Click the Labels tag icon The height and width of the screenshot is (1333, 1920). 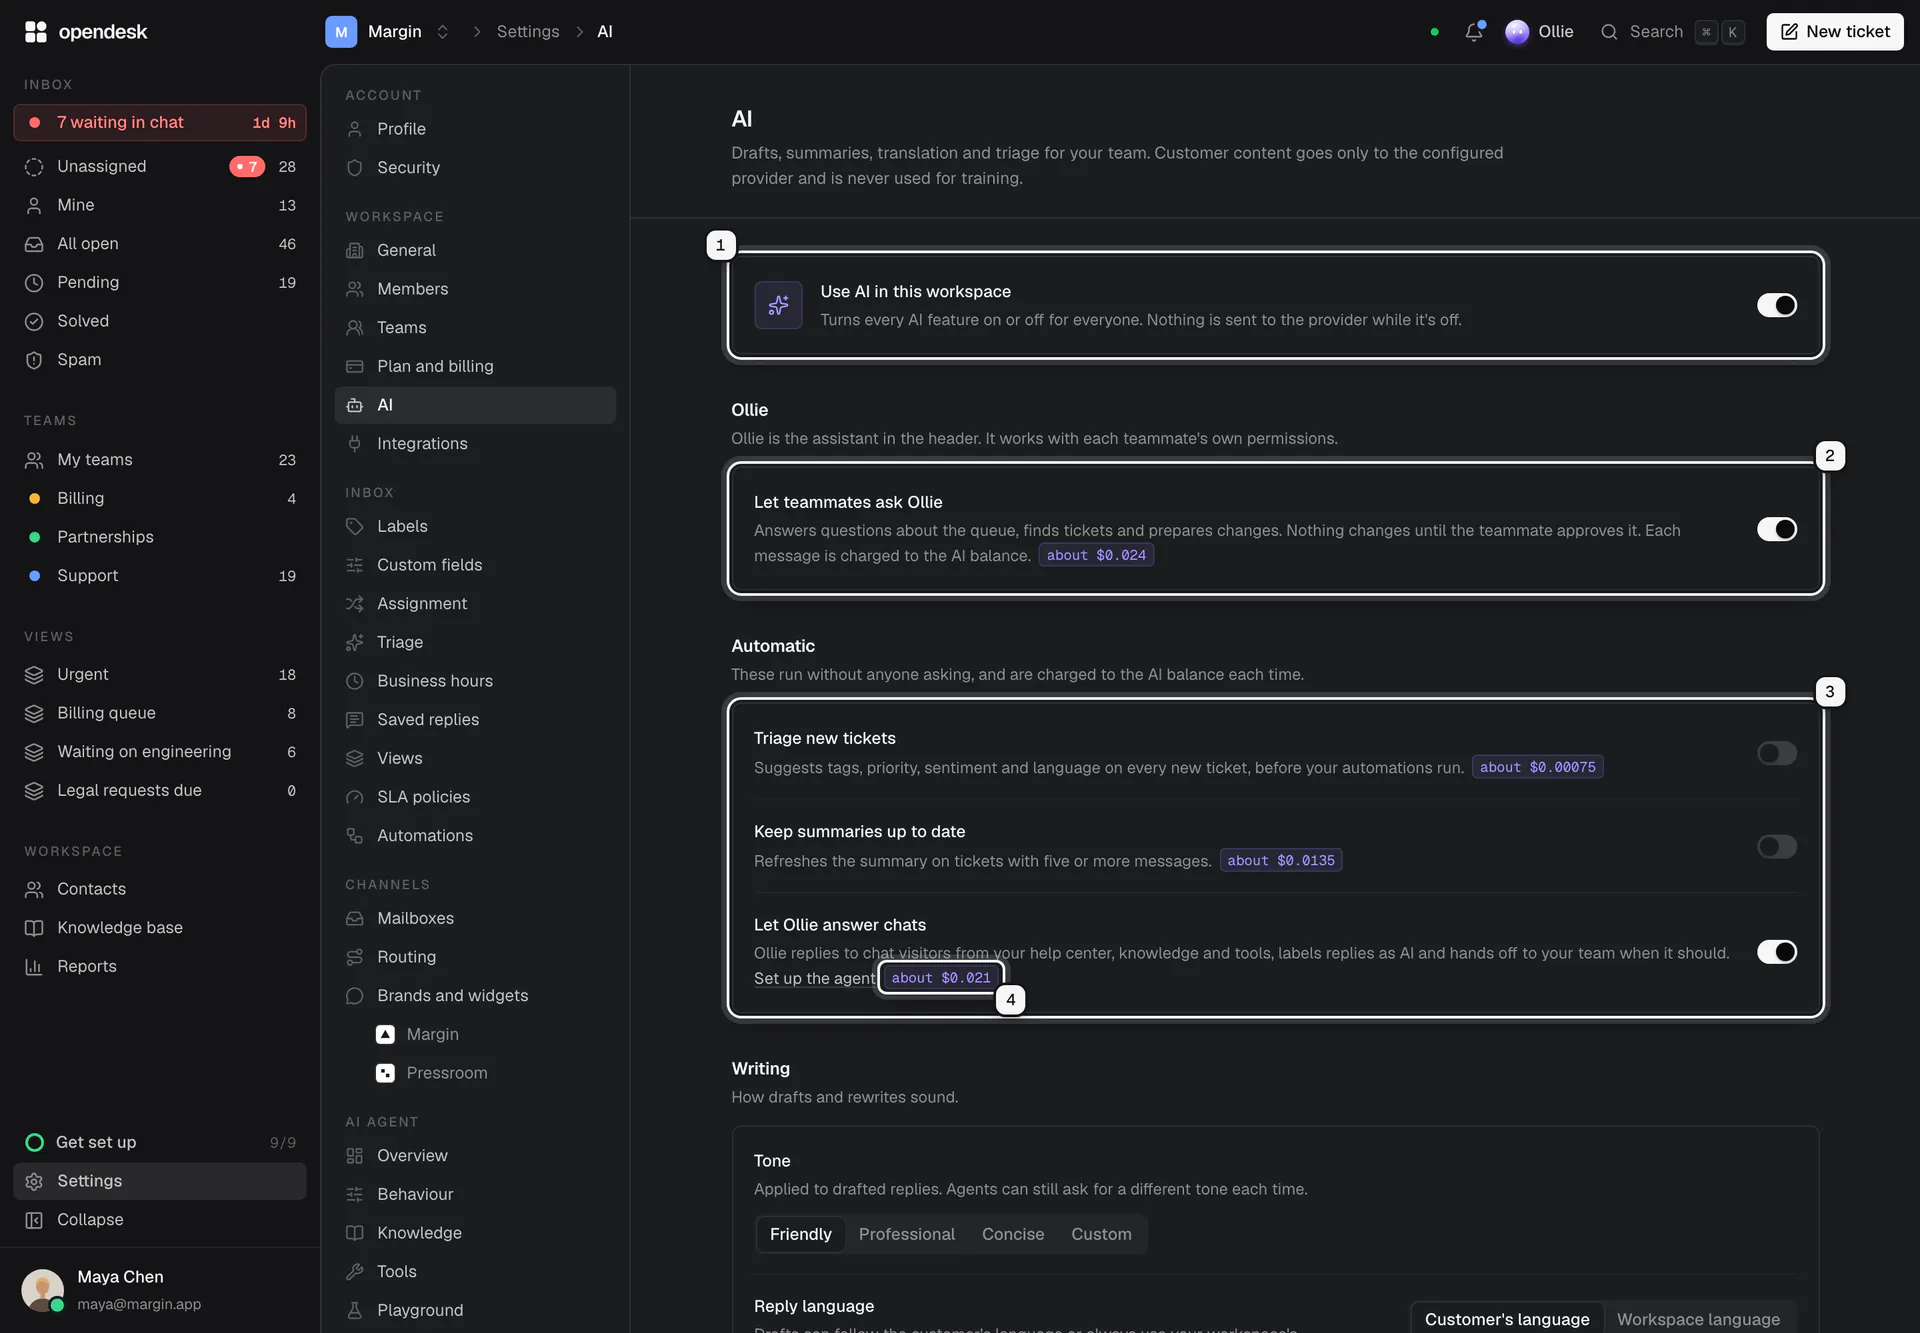pyautogui.click(x=354, y=526)
